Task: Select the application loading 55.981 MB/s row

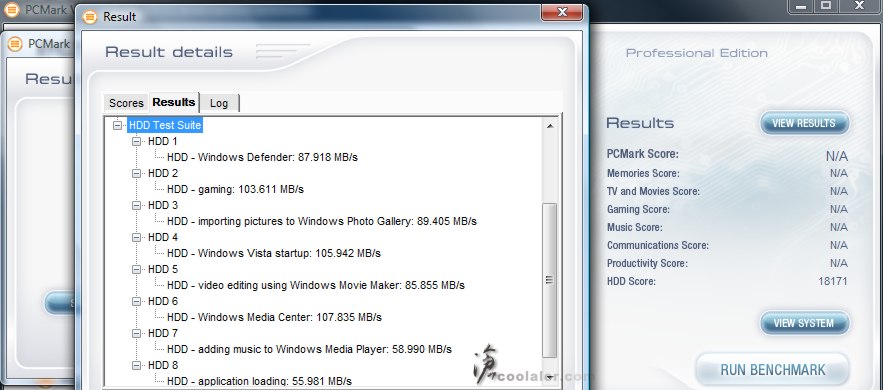Action: click(x=260, y=382)
